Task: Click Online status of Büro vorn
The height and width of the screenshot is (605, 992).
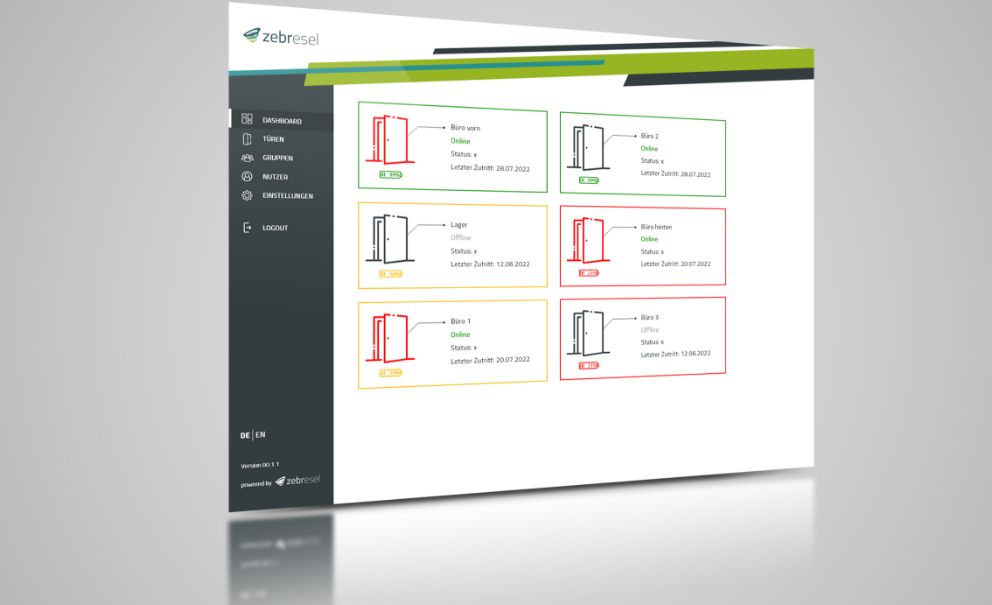Action: point(460,141)
